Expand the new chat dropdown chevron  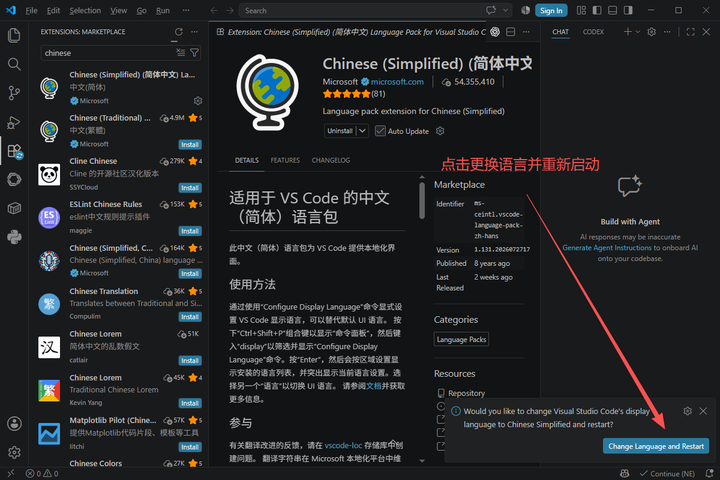click(638, 32)
